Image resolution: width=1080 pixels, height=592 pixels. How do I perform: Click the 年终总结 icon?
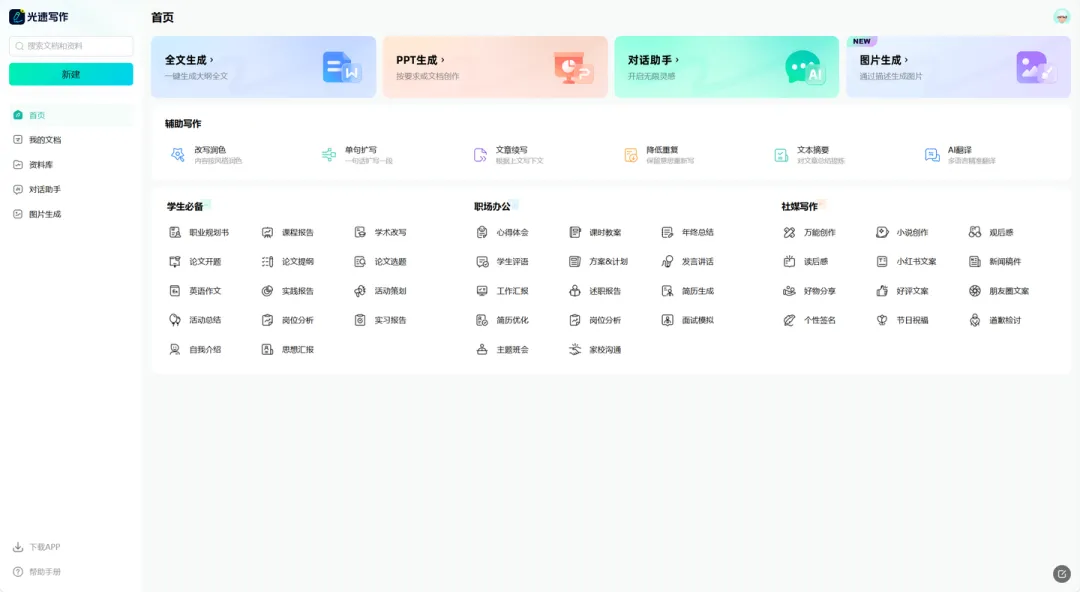667,233
